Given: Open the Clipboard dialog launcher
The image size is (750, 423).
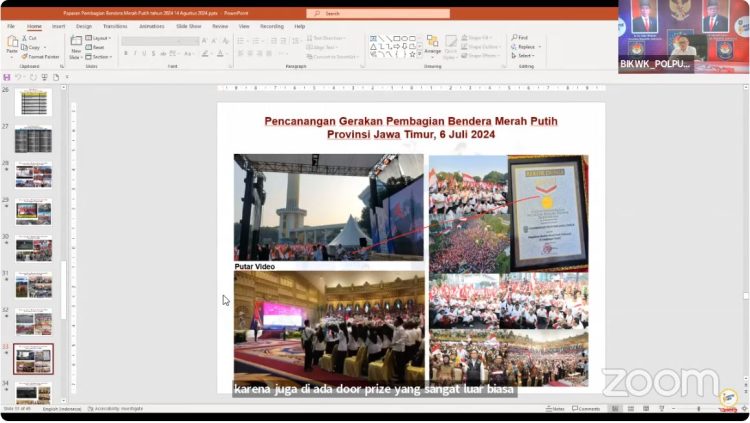Looking at the screenshot, I should pyautogui.click(x=62, y=67).
